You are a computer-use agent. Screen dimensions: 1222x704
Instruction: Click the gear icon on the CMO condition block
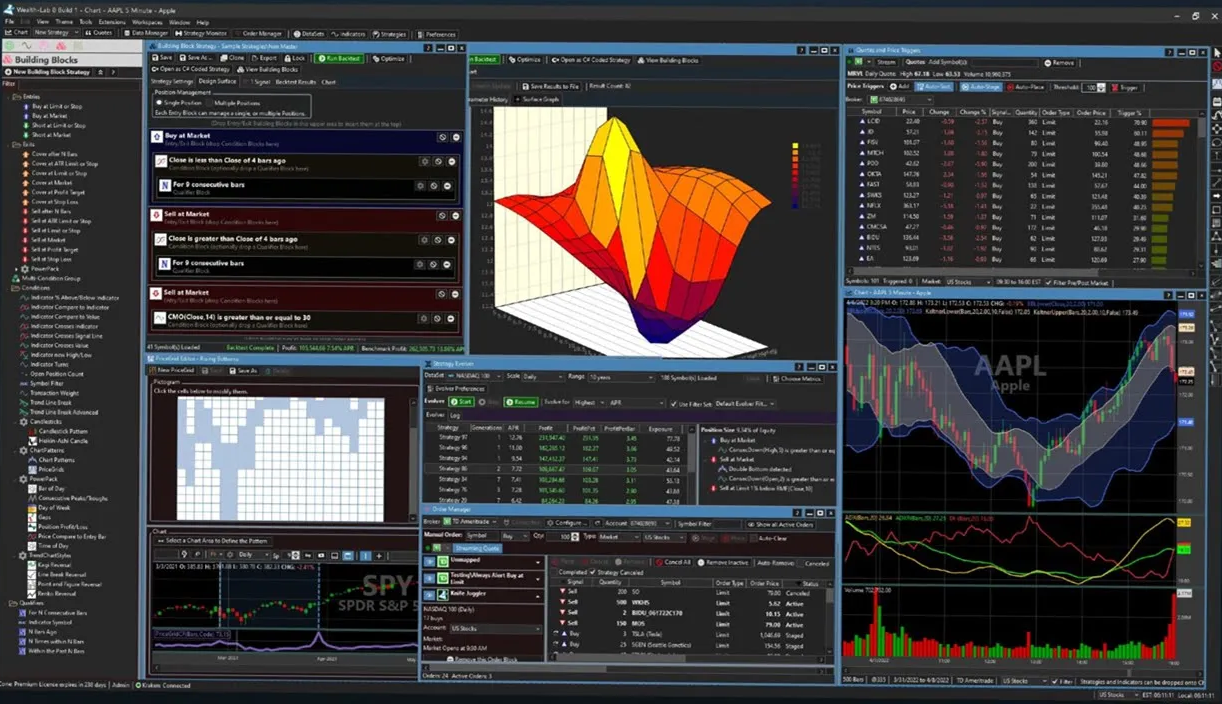424,318
